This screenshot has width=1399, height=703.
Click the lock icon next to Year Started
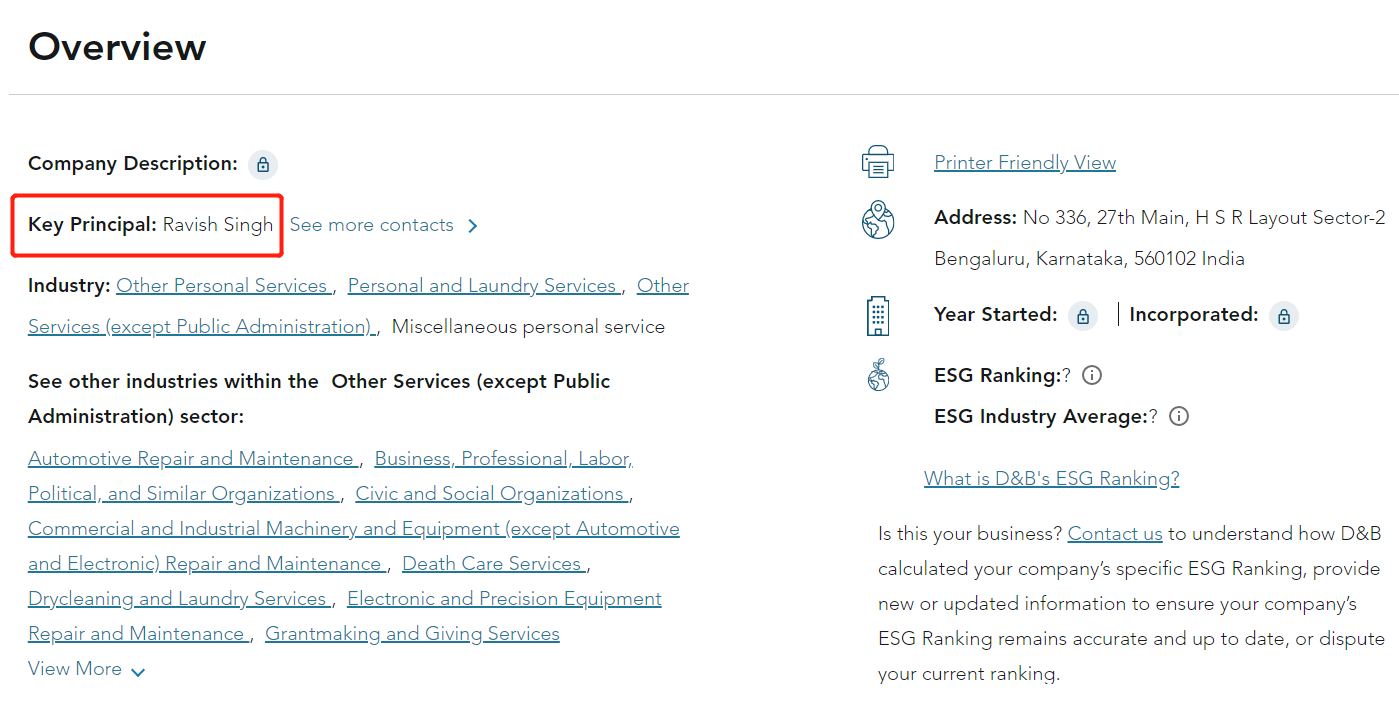1082,316
